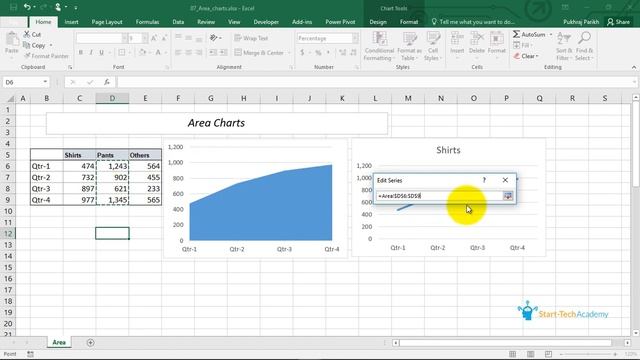Select column D header

coord(112,98)
